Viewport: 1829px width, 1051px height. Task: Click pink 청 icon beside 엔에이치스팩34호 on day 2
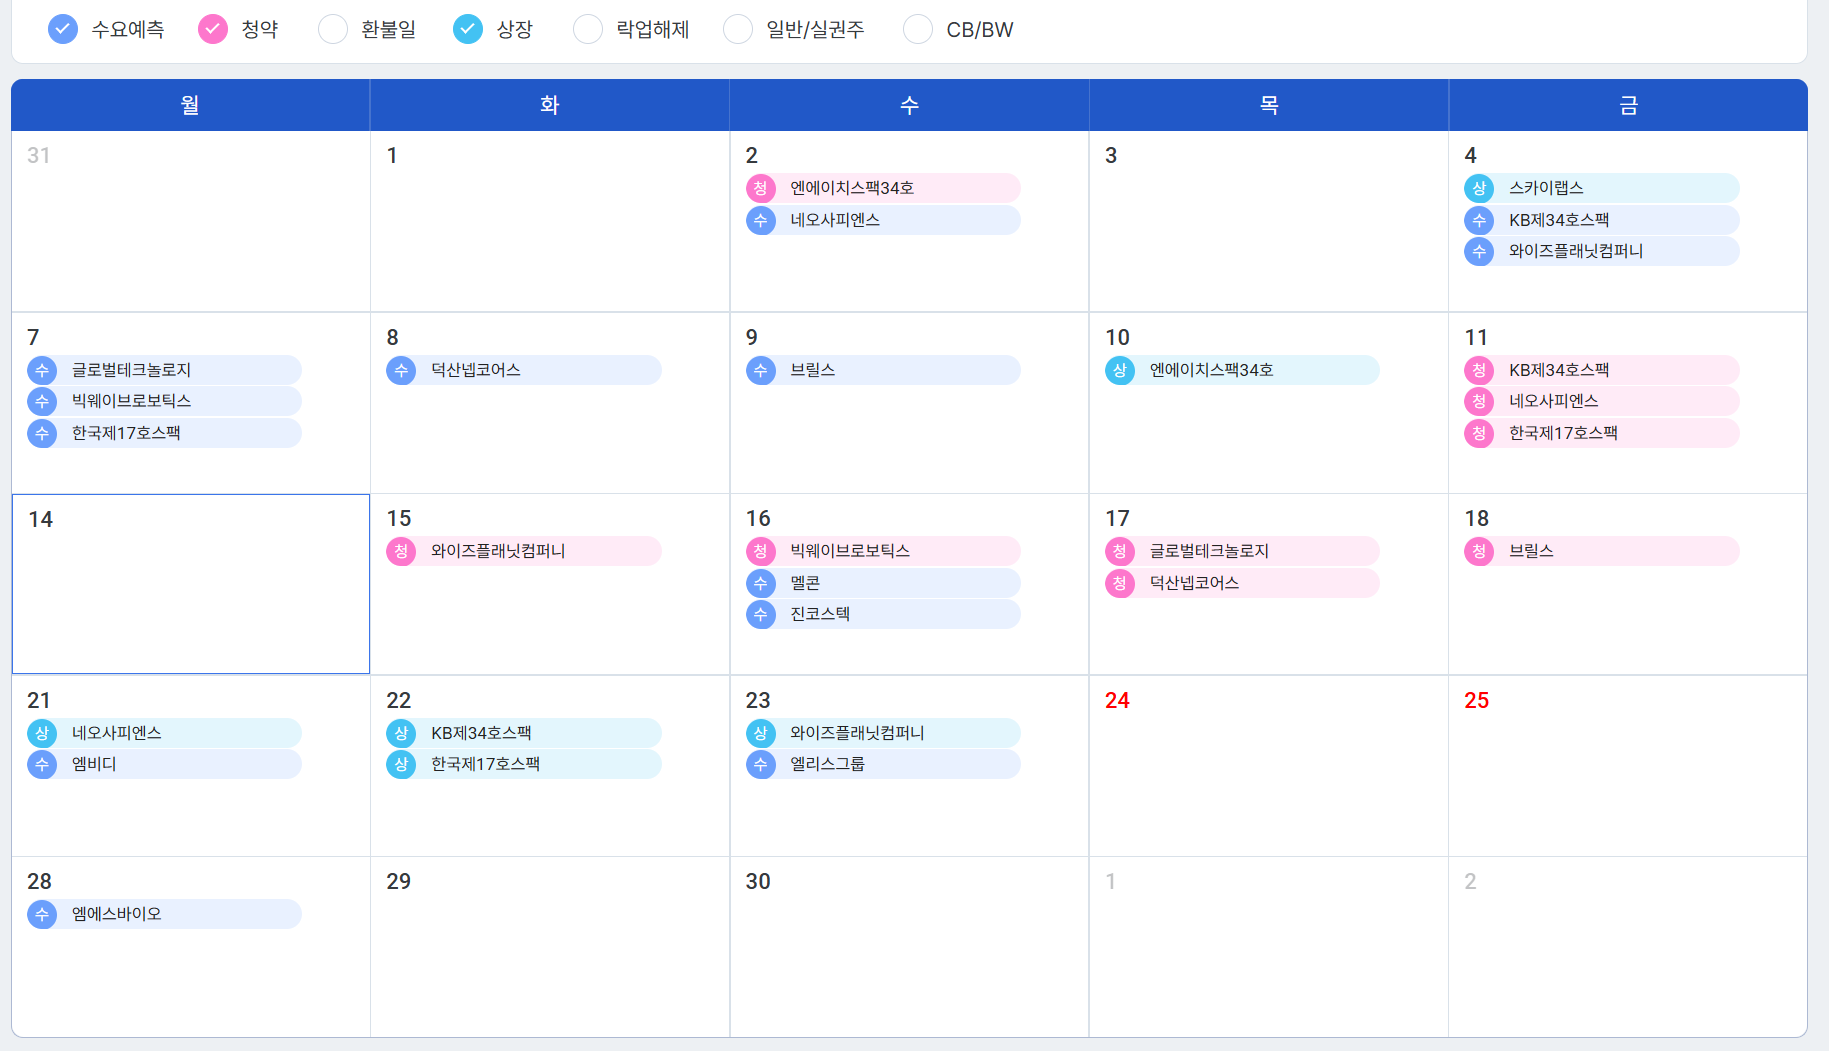[761, 188]
